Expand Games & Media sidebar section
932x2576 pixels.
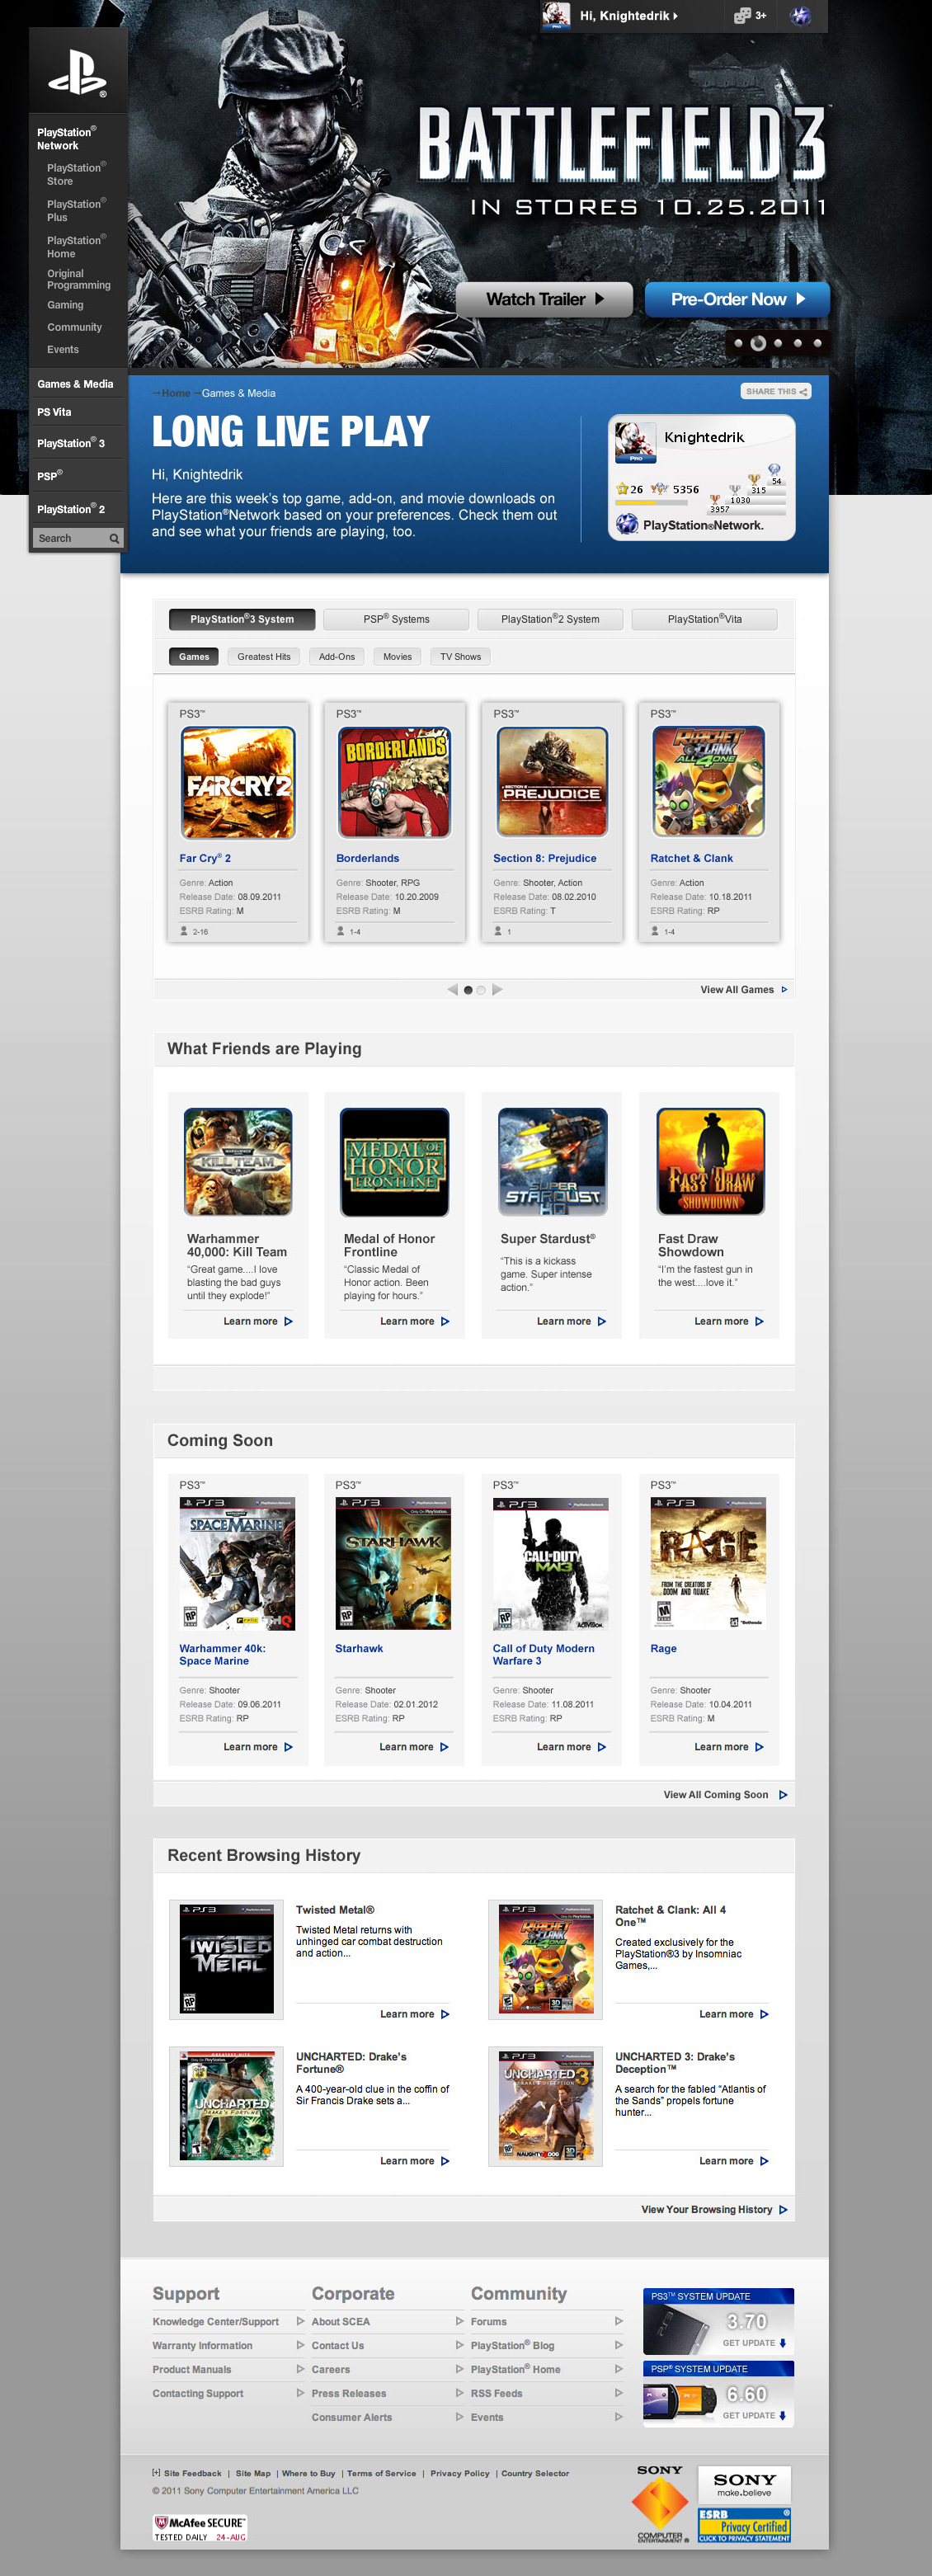[x=75, y=384]
